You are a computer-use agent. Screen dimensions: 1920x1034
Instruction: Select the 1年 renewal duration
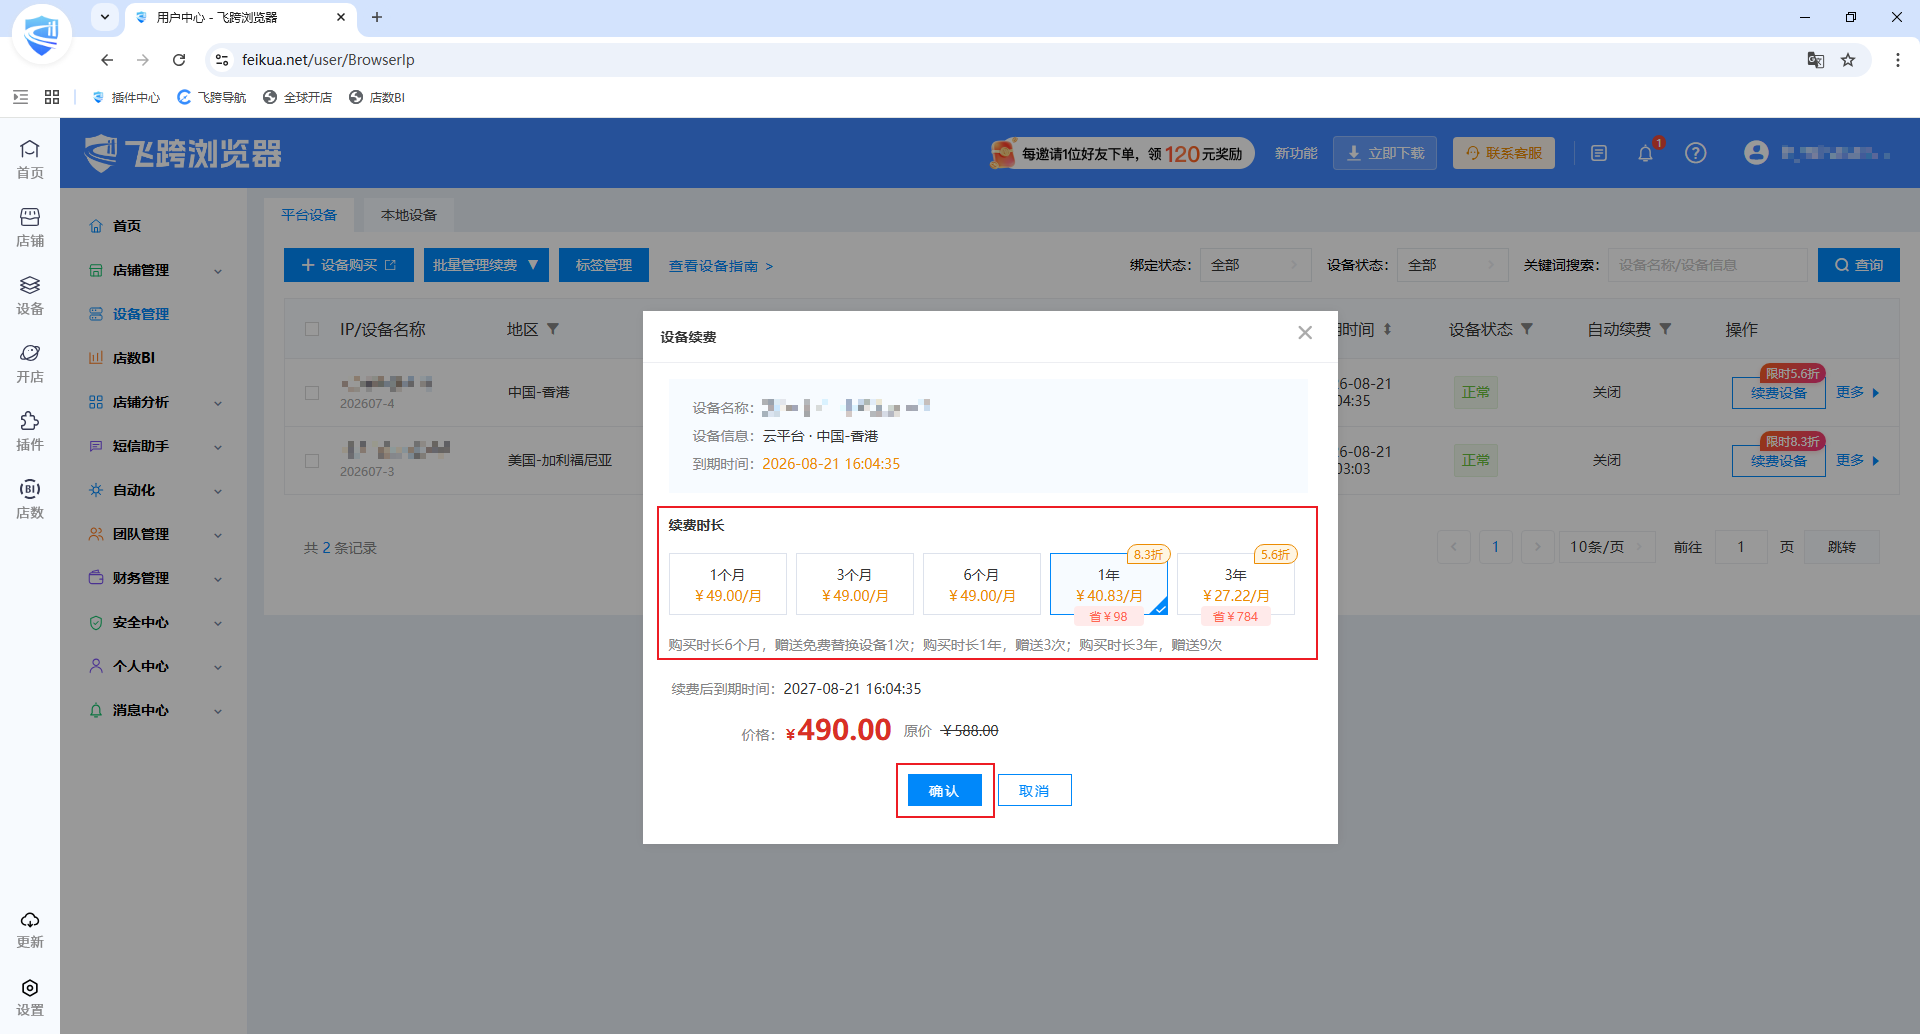(1109, 584)
